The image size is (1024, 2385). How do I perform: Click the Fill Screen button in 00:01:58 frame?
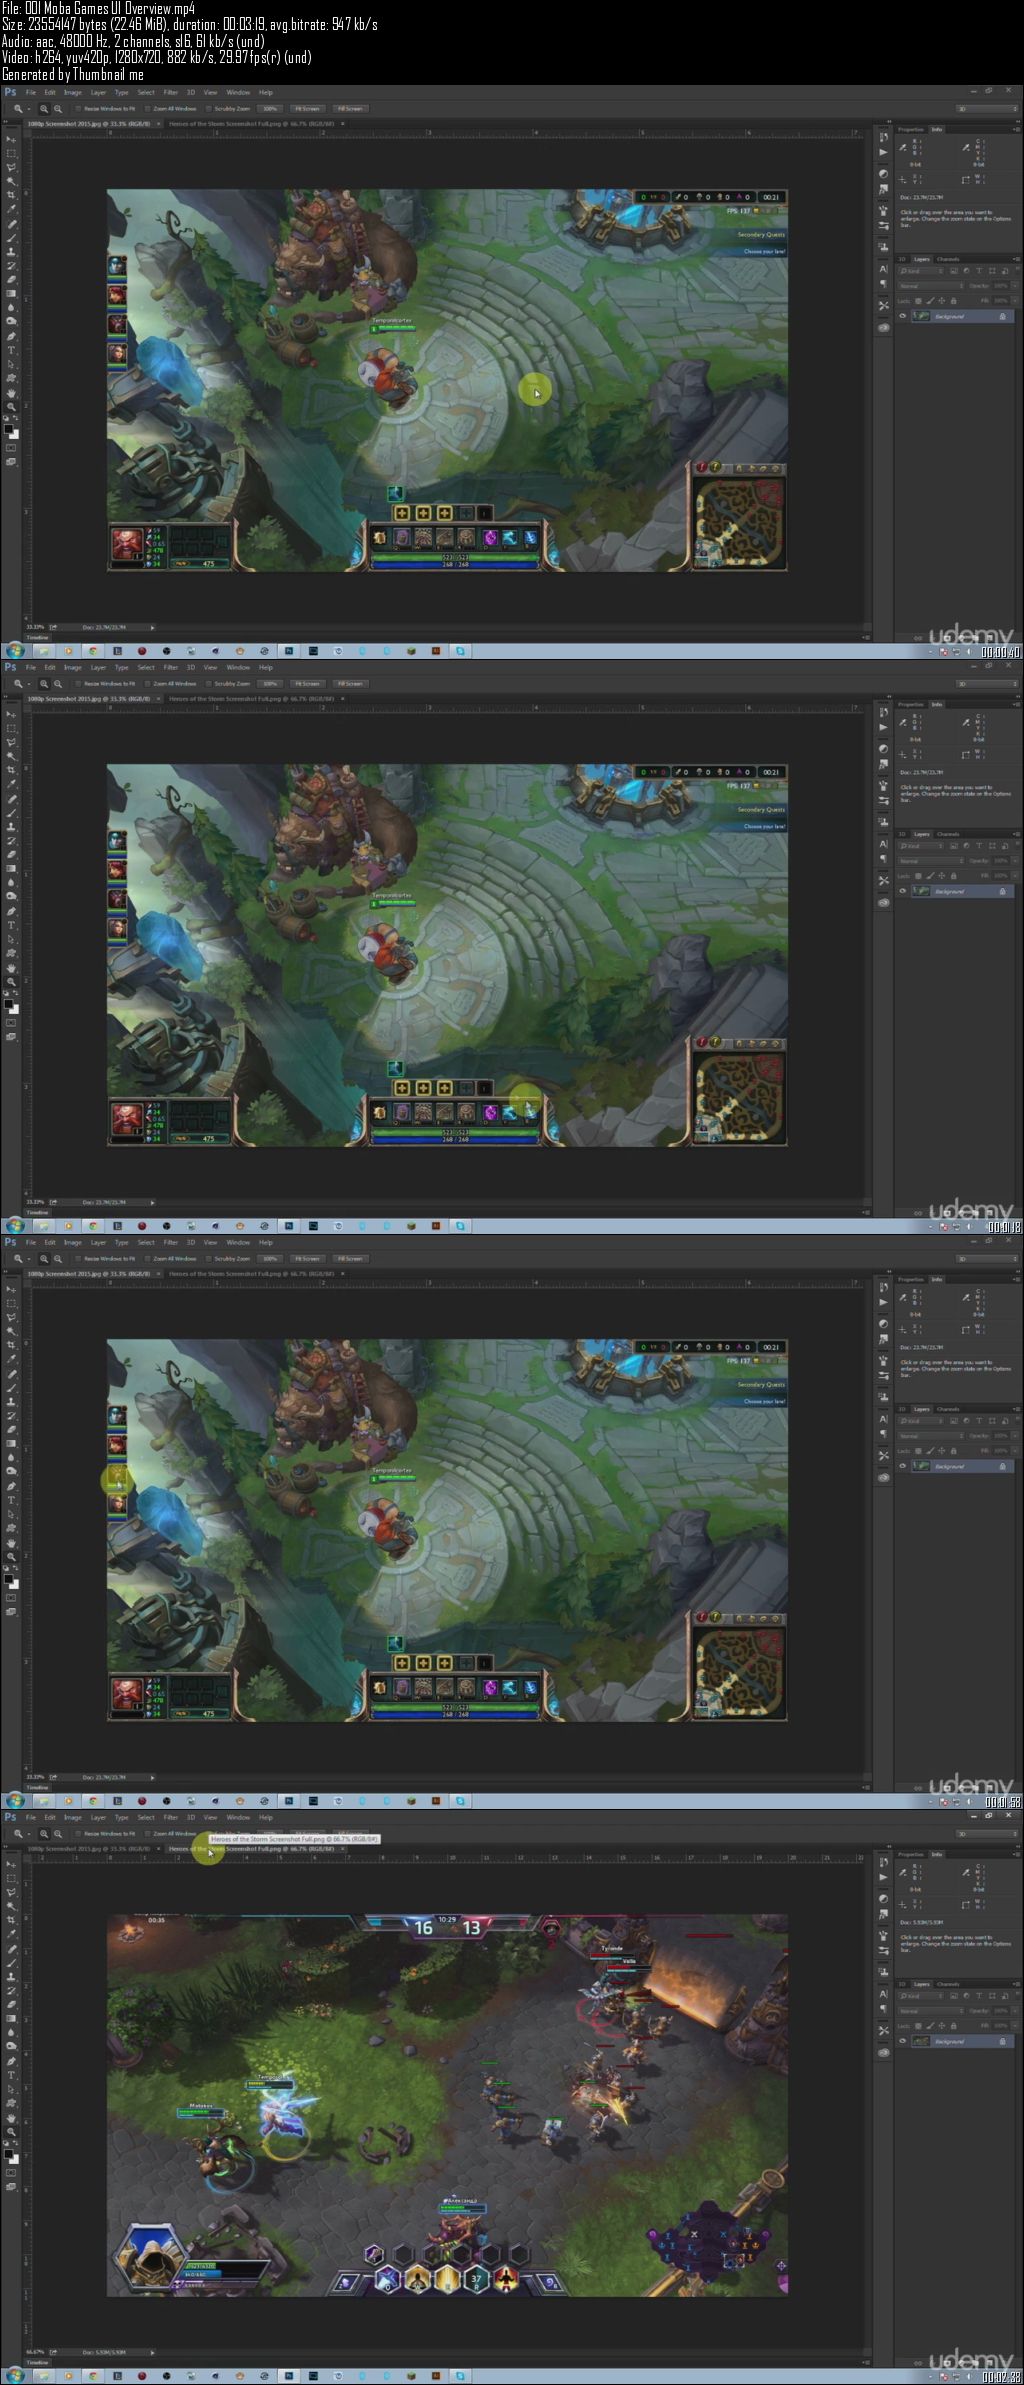350,1258
